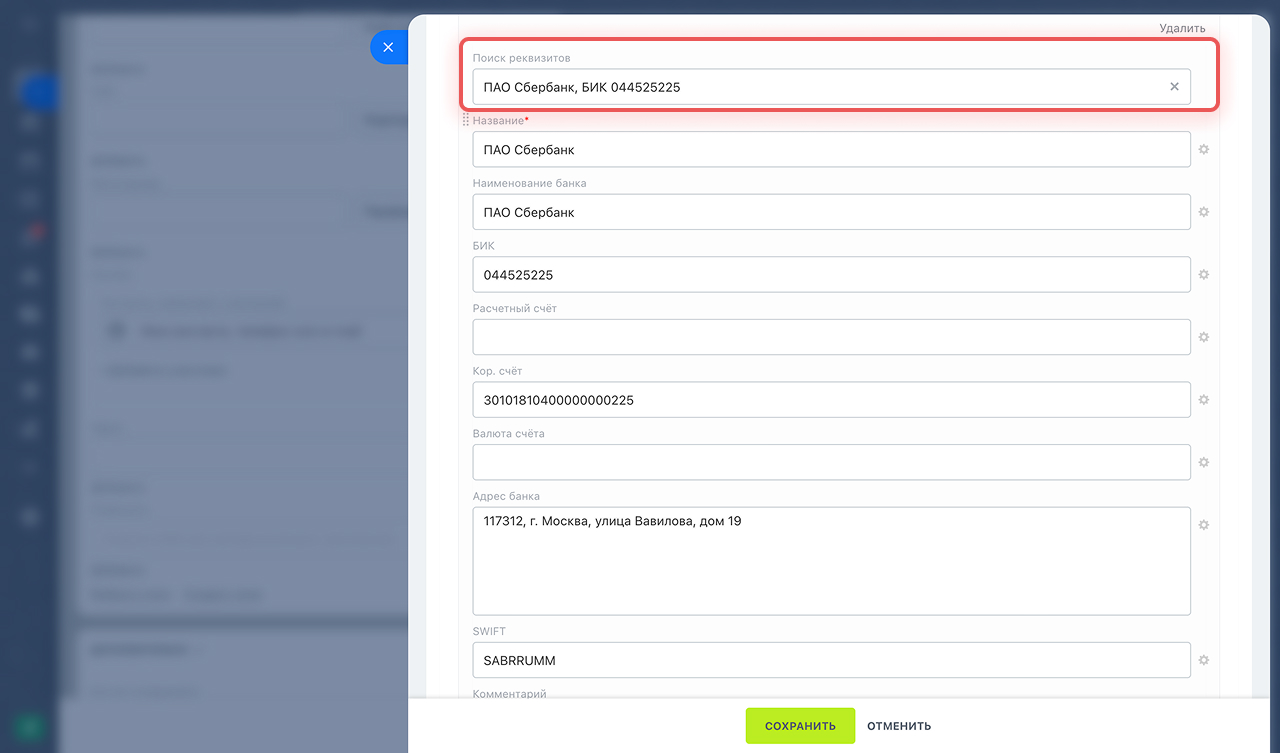Focus the Название input field
This screenshot has width=1280, height=753.
point(831,149)
